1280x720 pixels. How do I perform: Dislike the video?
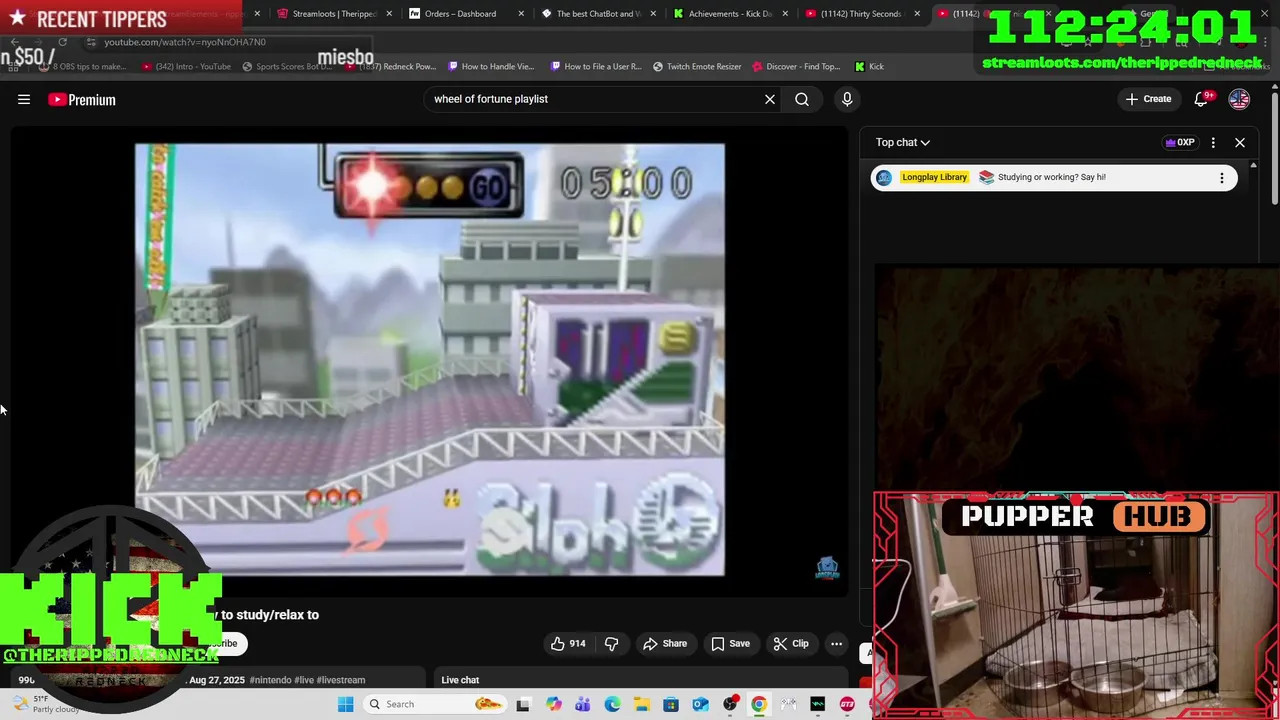[x=612, y=643]
